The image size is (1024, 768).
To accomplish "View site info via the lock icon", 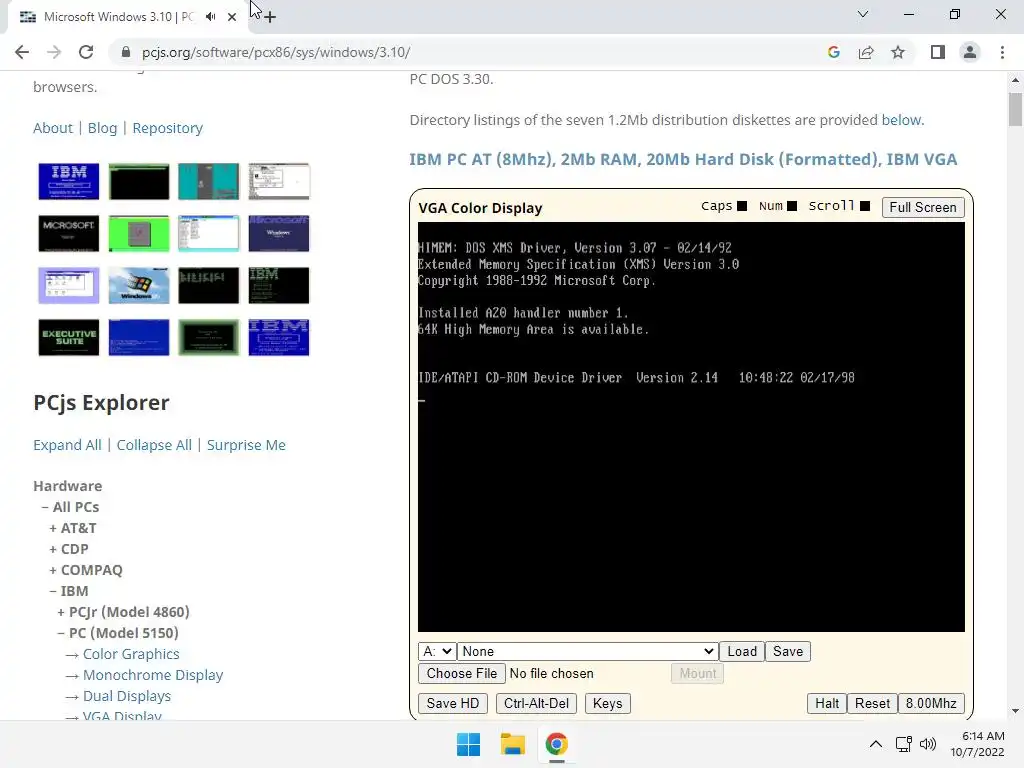I will tap(126, 52).
